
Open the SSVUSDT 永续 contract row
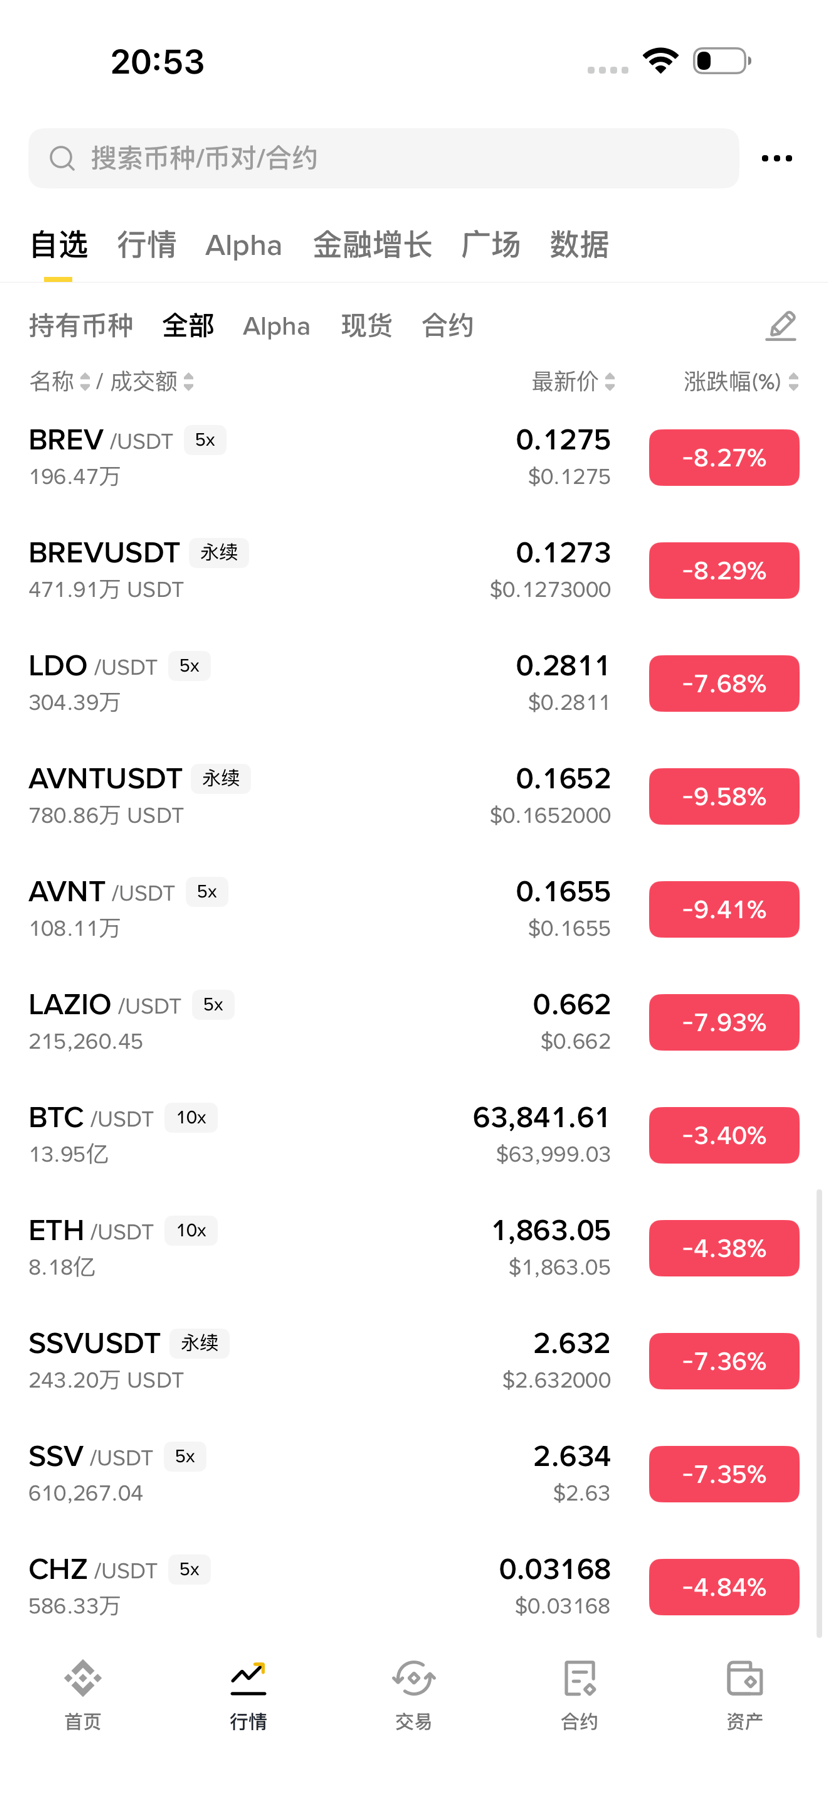tap(300, 1361)
